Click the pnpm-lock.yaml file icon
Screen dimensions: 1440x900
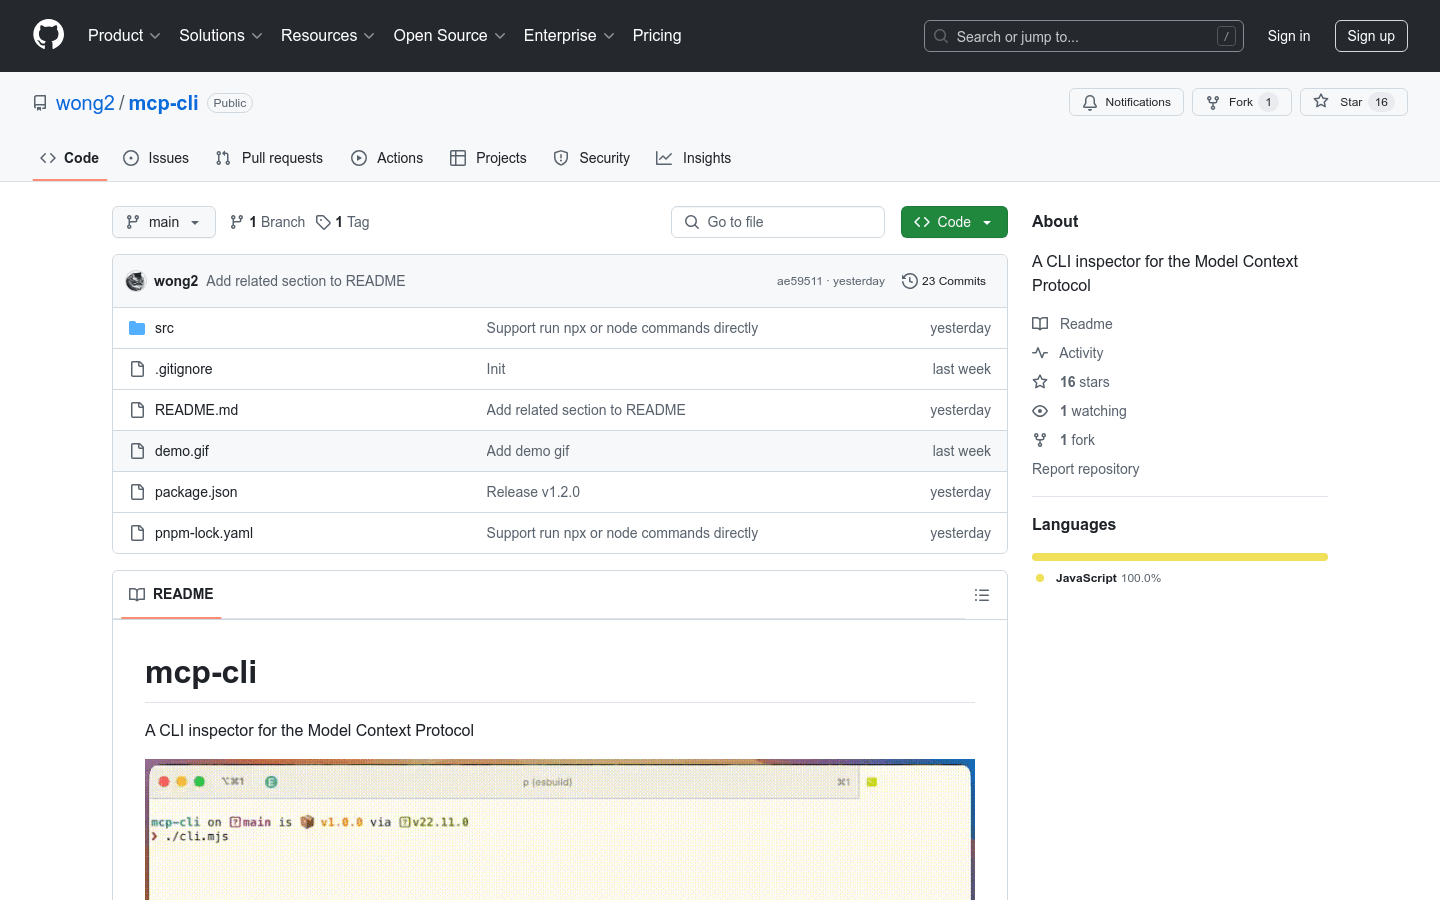[x=137, y=533]
